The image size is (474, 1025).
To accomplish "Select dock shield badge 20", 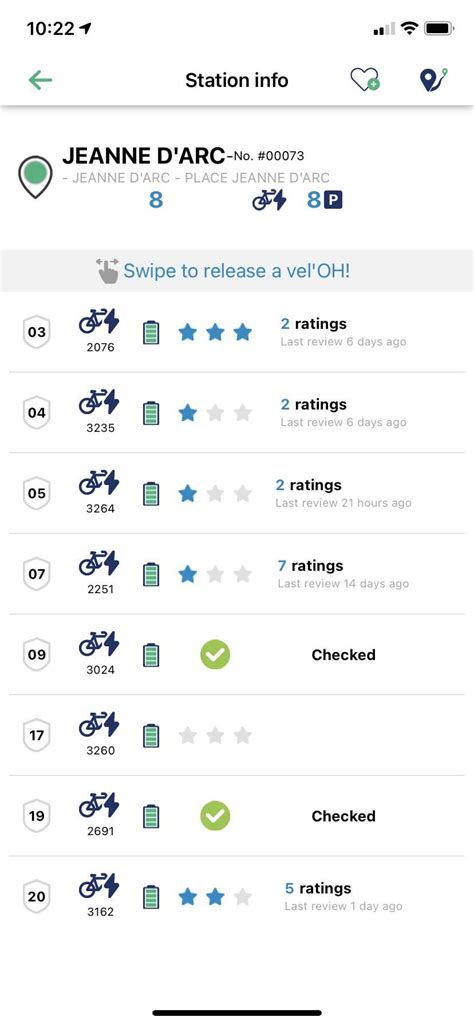I will [x=37, y=897].
